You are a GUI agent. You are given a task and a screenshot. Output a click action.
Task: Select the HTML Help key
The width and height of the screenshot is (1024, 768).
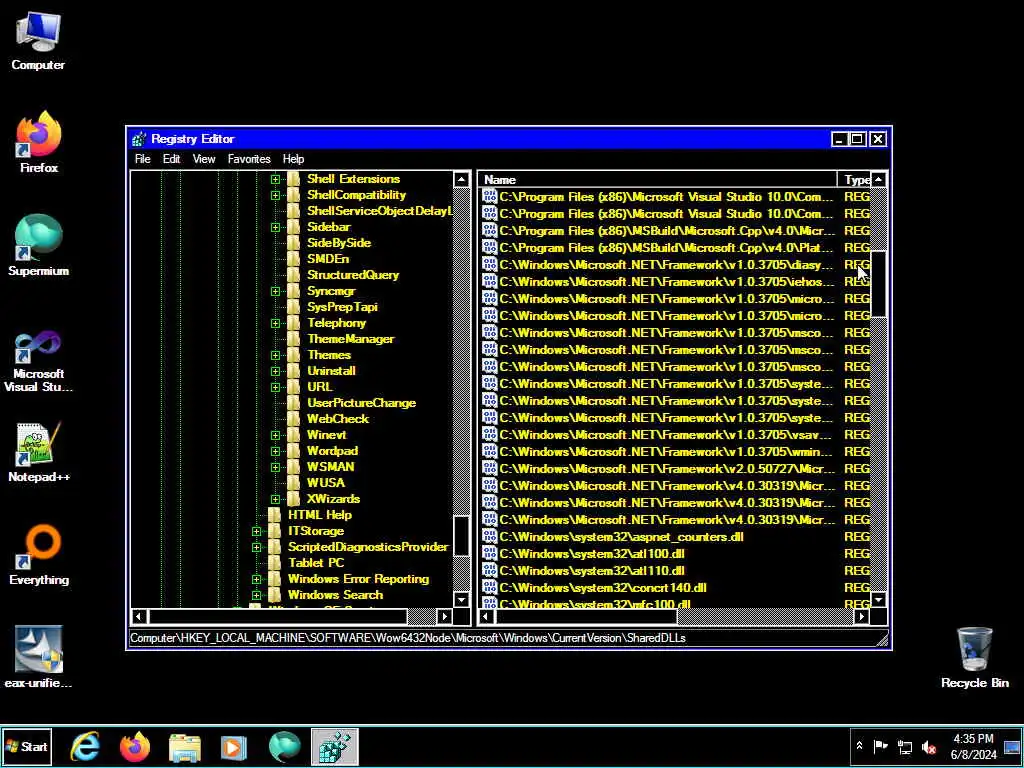pos(319,515)
